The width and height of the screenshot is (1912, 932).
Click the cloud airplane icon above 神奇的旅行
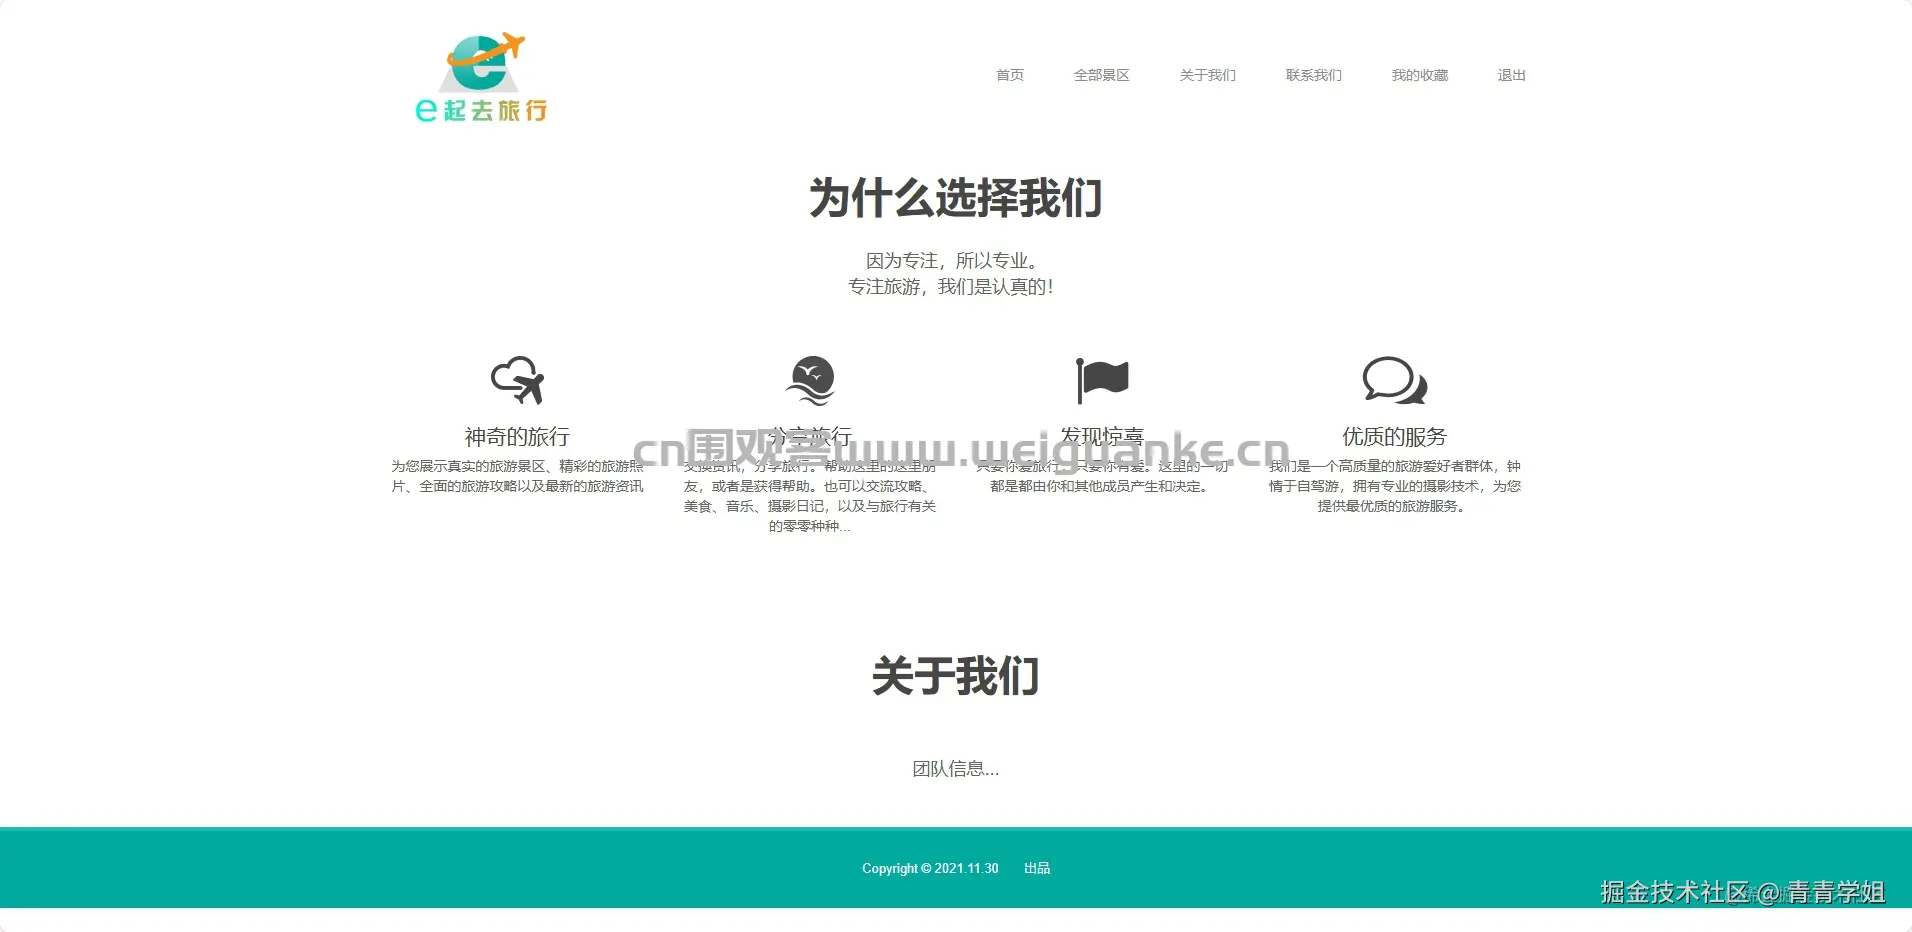coord(517,380)
